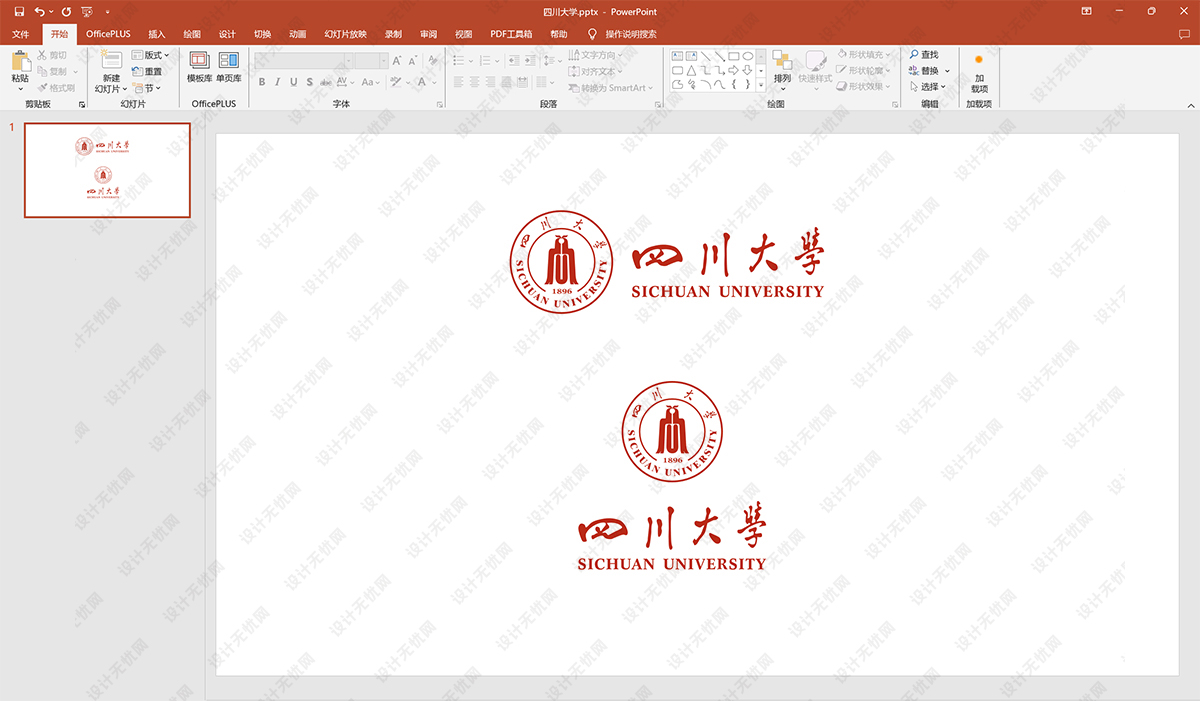Open Shape Fill (形状填充) dropdown

[x=863, y=55]
